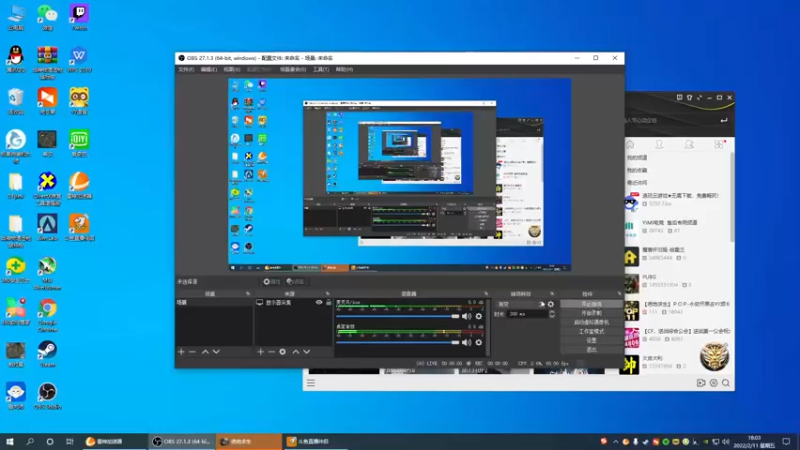800x450 pixels.
Task: Click the Windows Start button on taskbar
Action: [x=10, y=441]
